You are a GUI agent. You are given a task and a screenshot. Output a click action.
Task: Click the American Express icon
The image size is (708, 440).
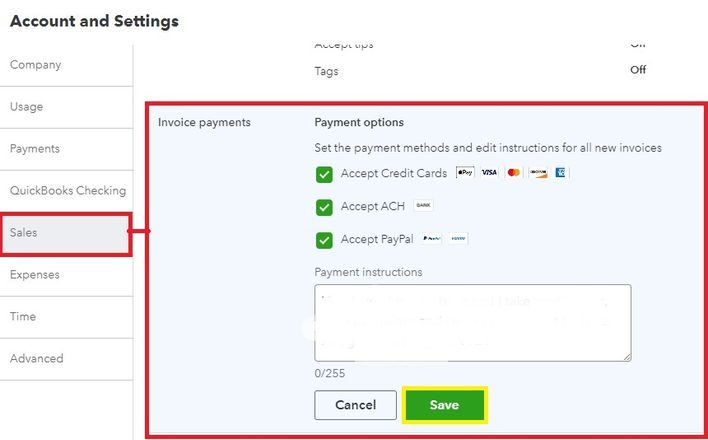coord(561,173)
